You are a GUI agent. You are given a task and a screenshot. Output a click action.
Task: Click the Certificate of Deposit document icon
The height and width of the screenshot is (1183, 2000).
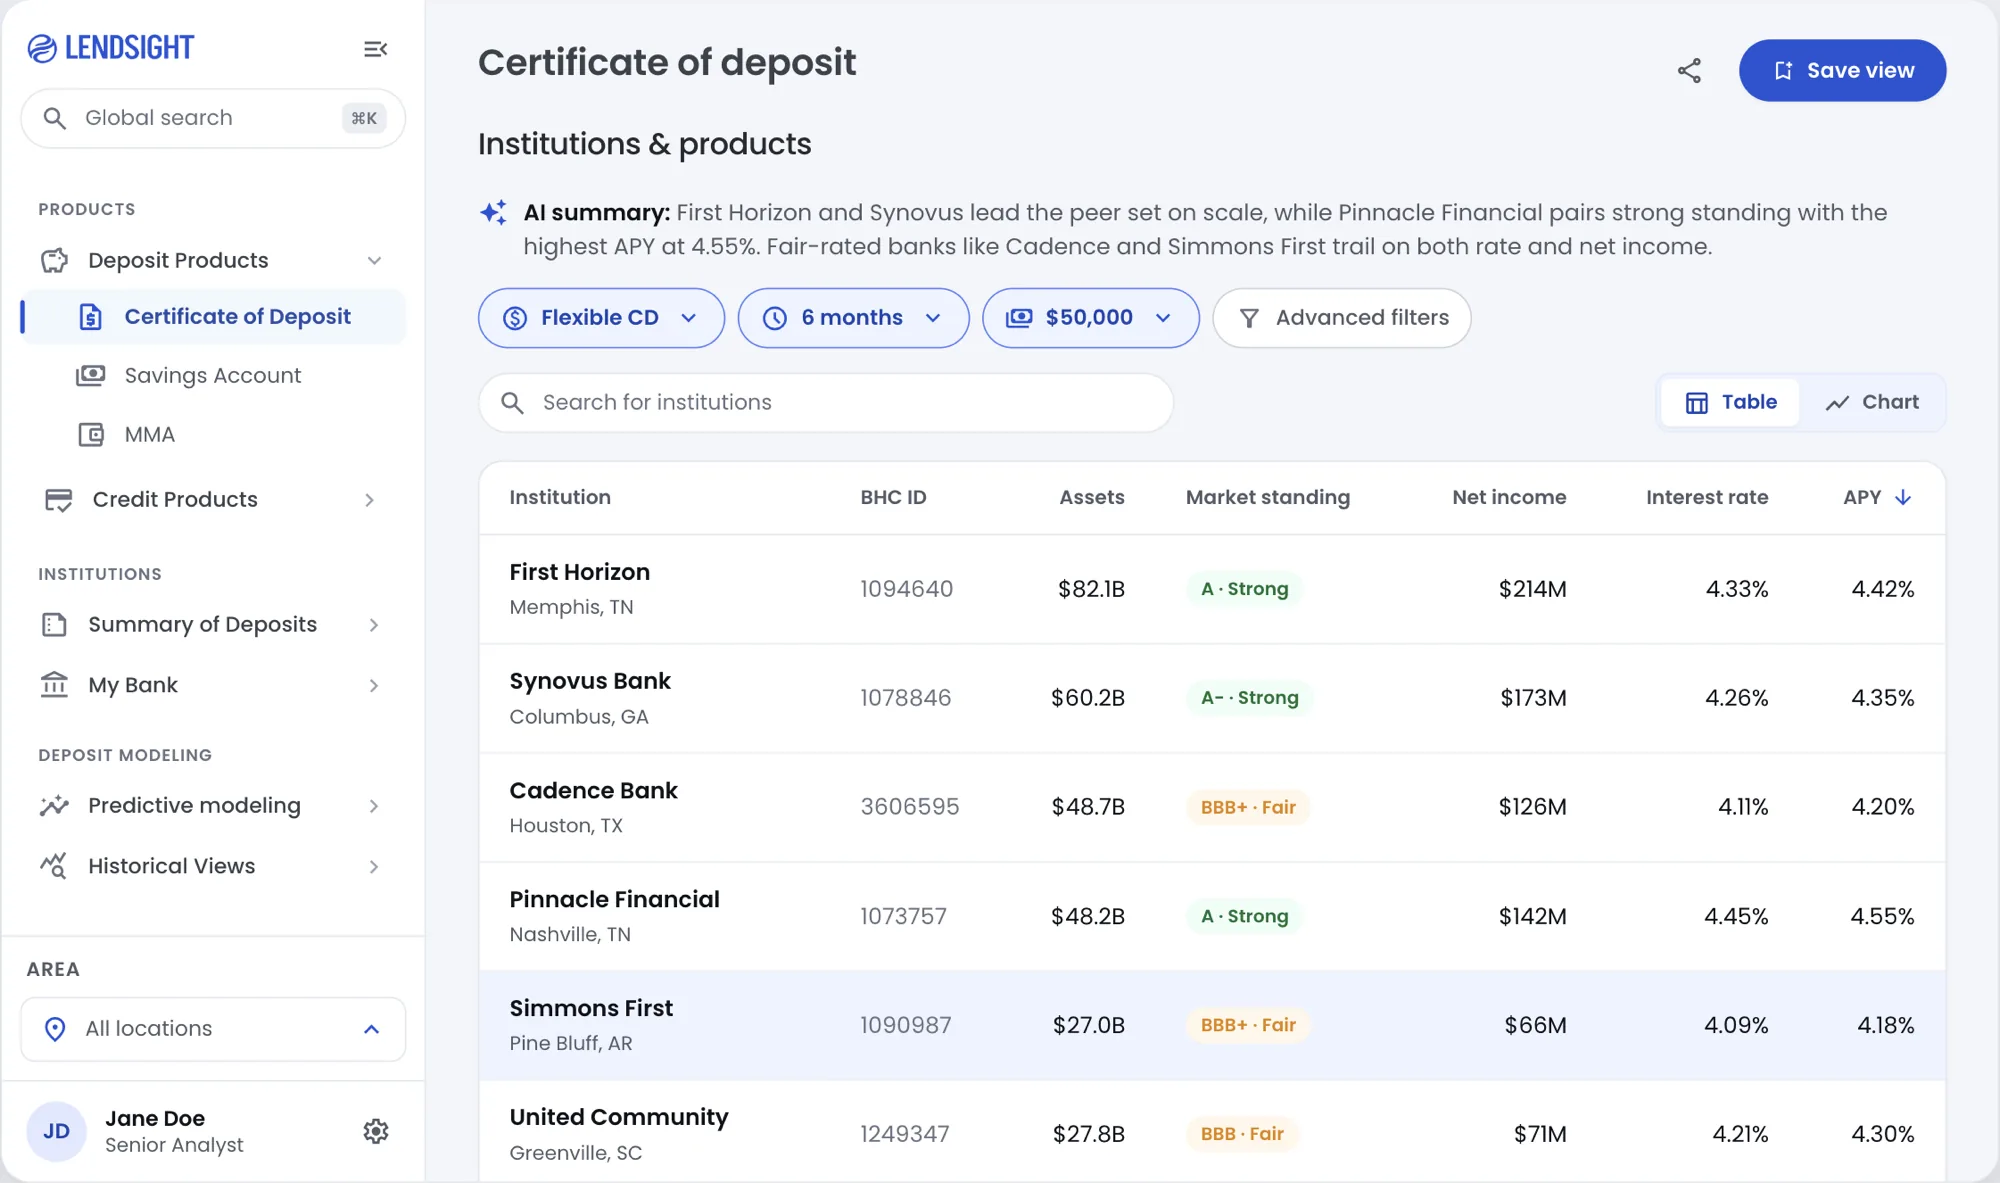point(91,317)
